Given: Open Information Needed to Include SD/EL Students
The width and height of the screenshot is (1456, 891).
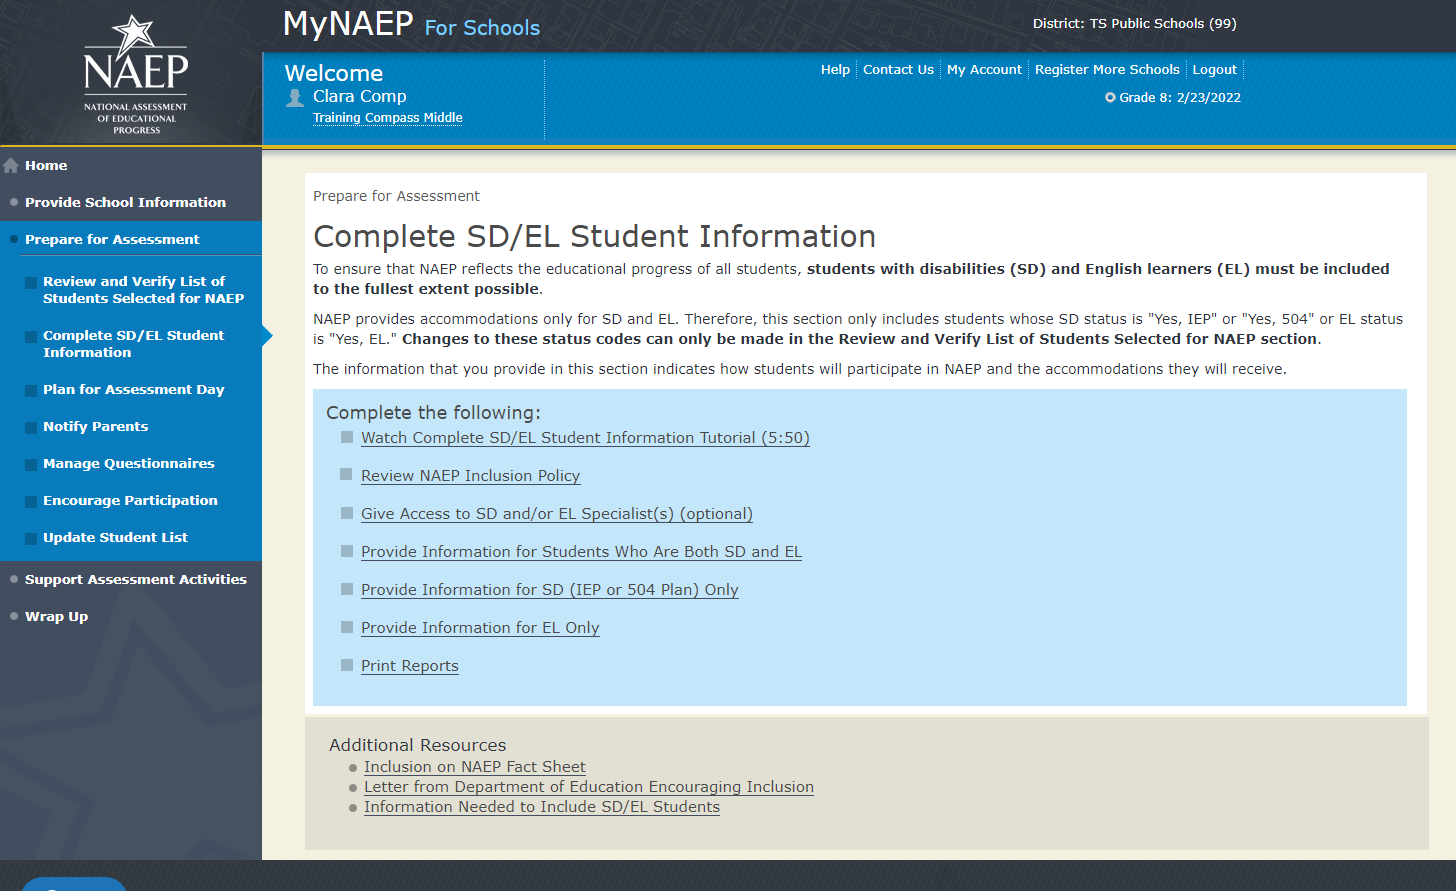Looking at the screenshot, I should [542, 807].
